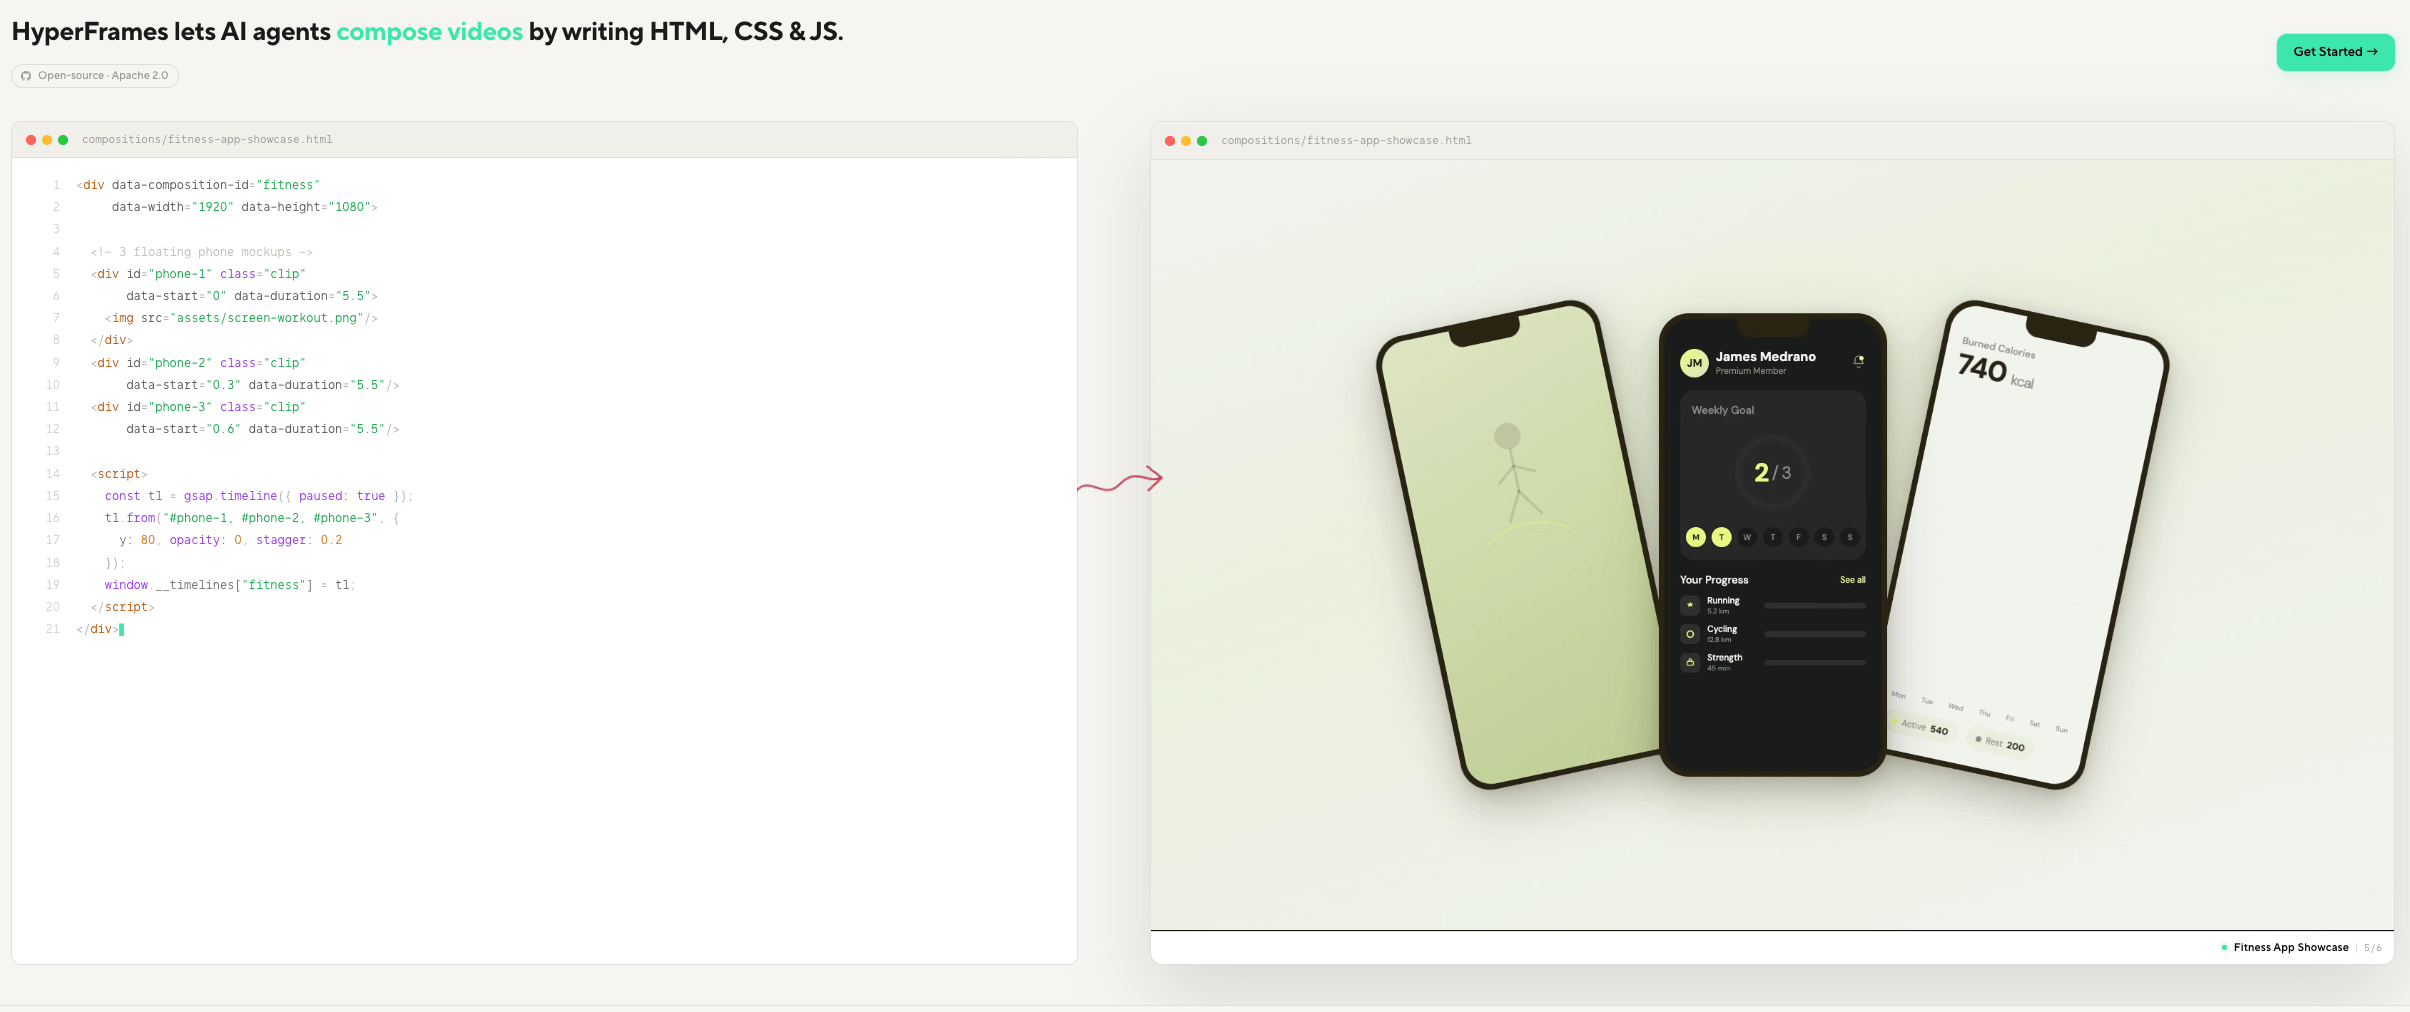Toggle the highlighted Monday day circle
Viewport: 2410px width, 1012px height.
point(1696,537)
